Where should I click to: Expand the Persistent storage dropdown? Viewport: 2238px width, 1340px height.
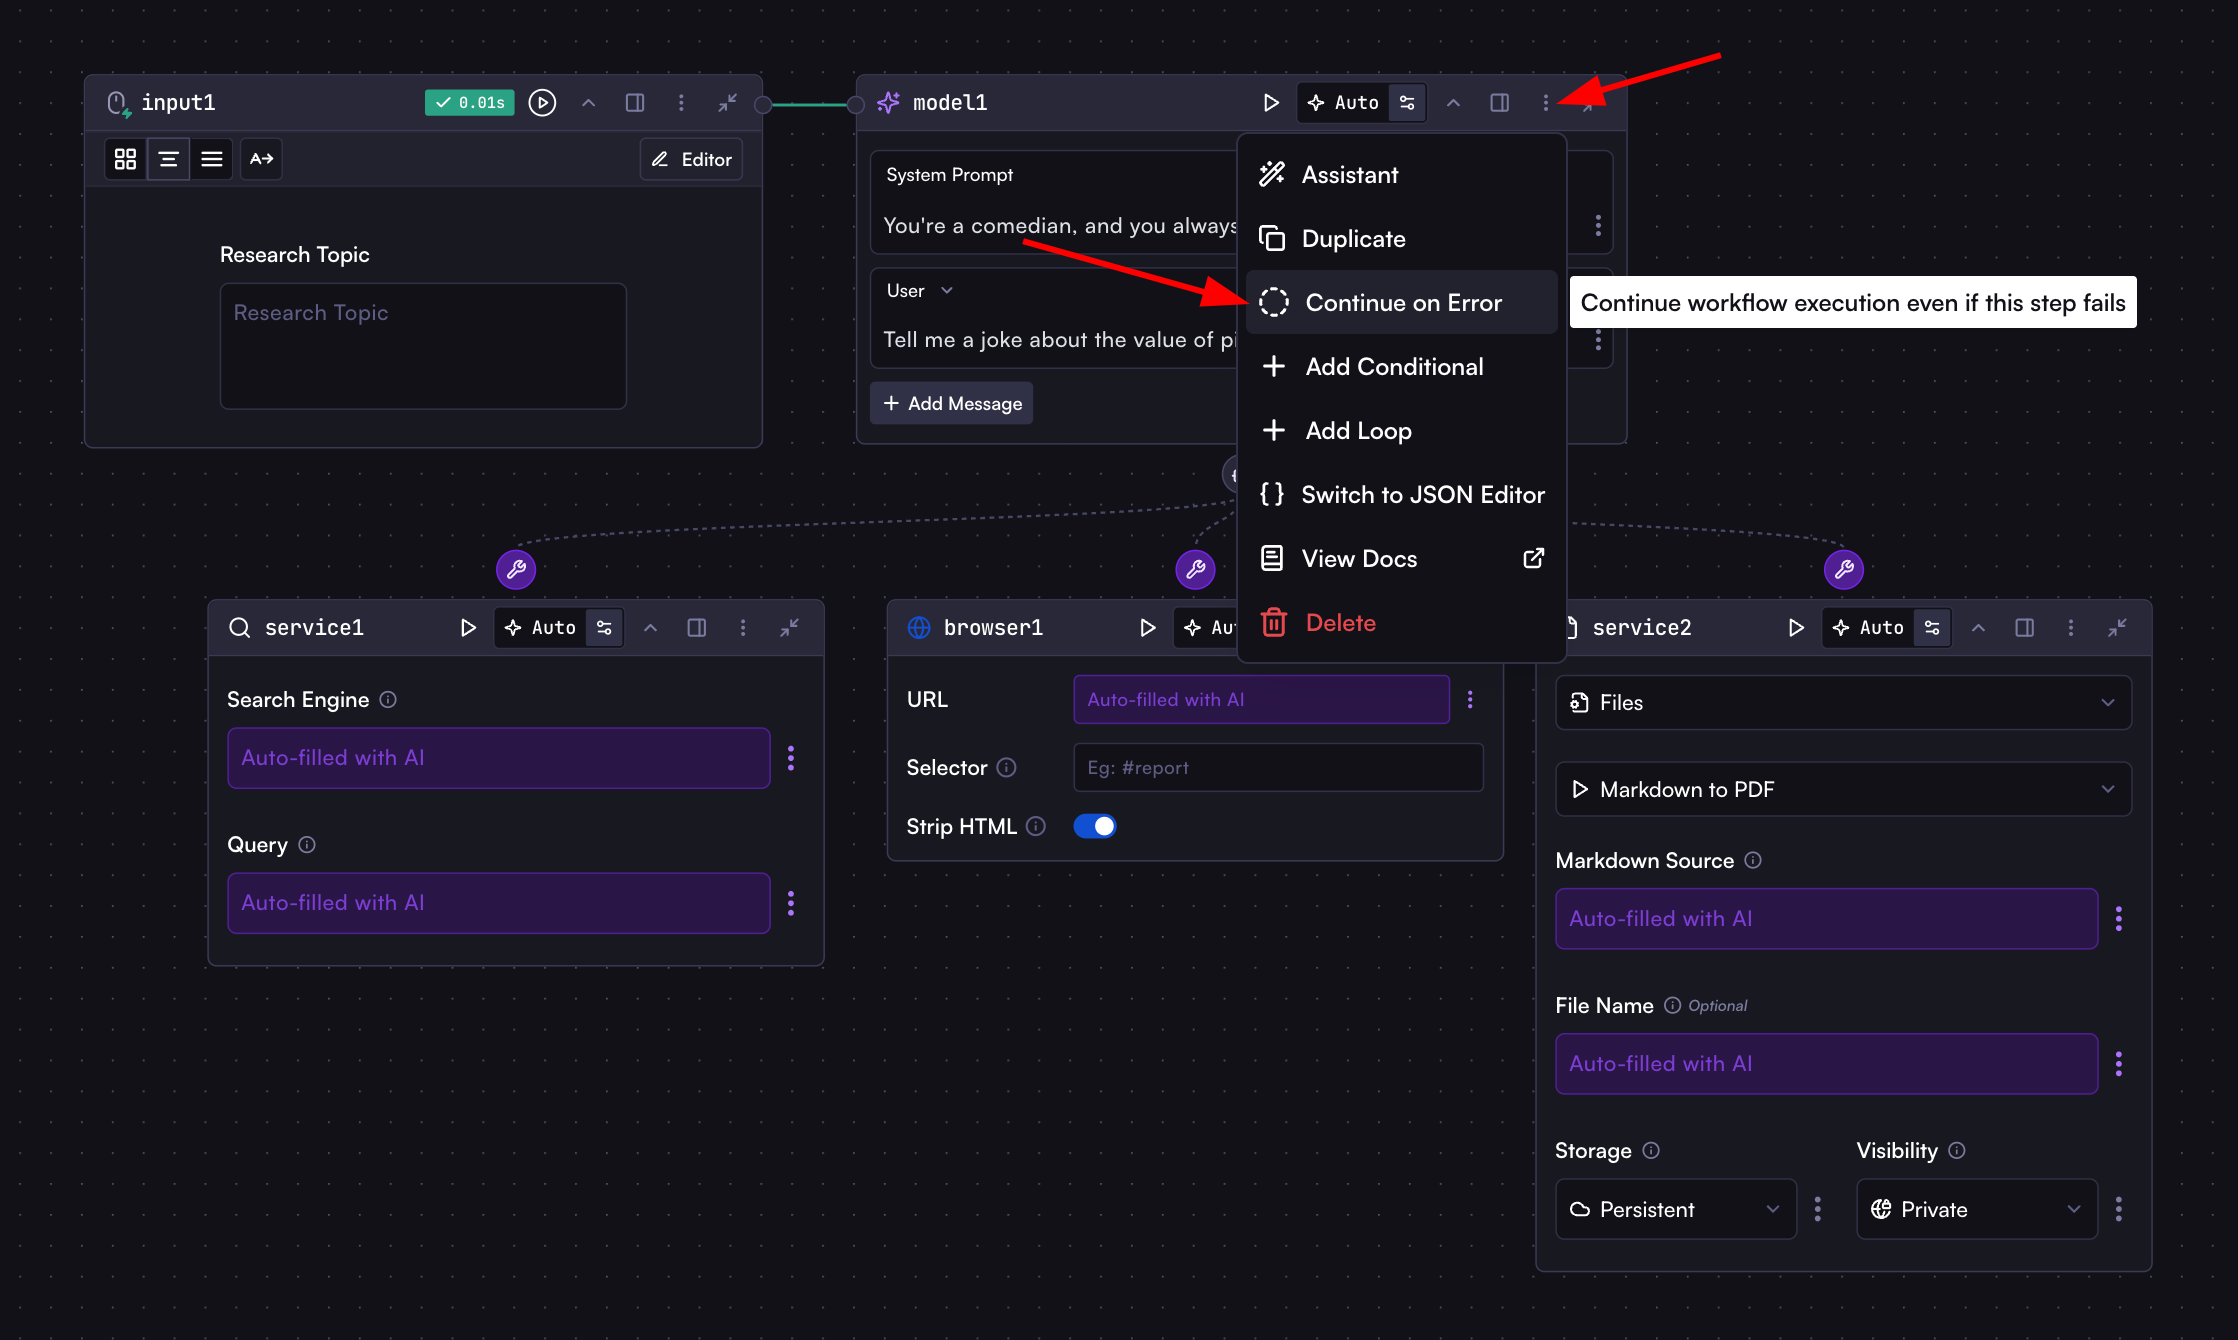pyautogui.click(x=1675, y=1209)
